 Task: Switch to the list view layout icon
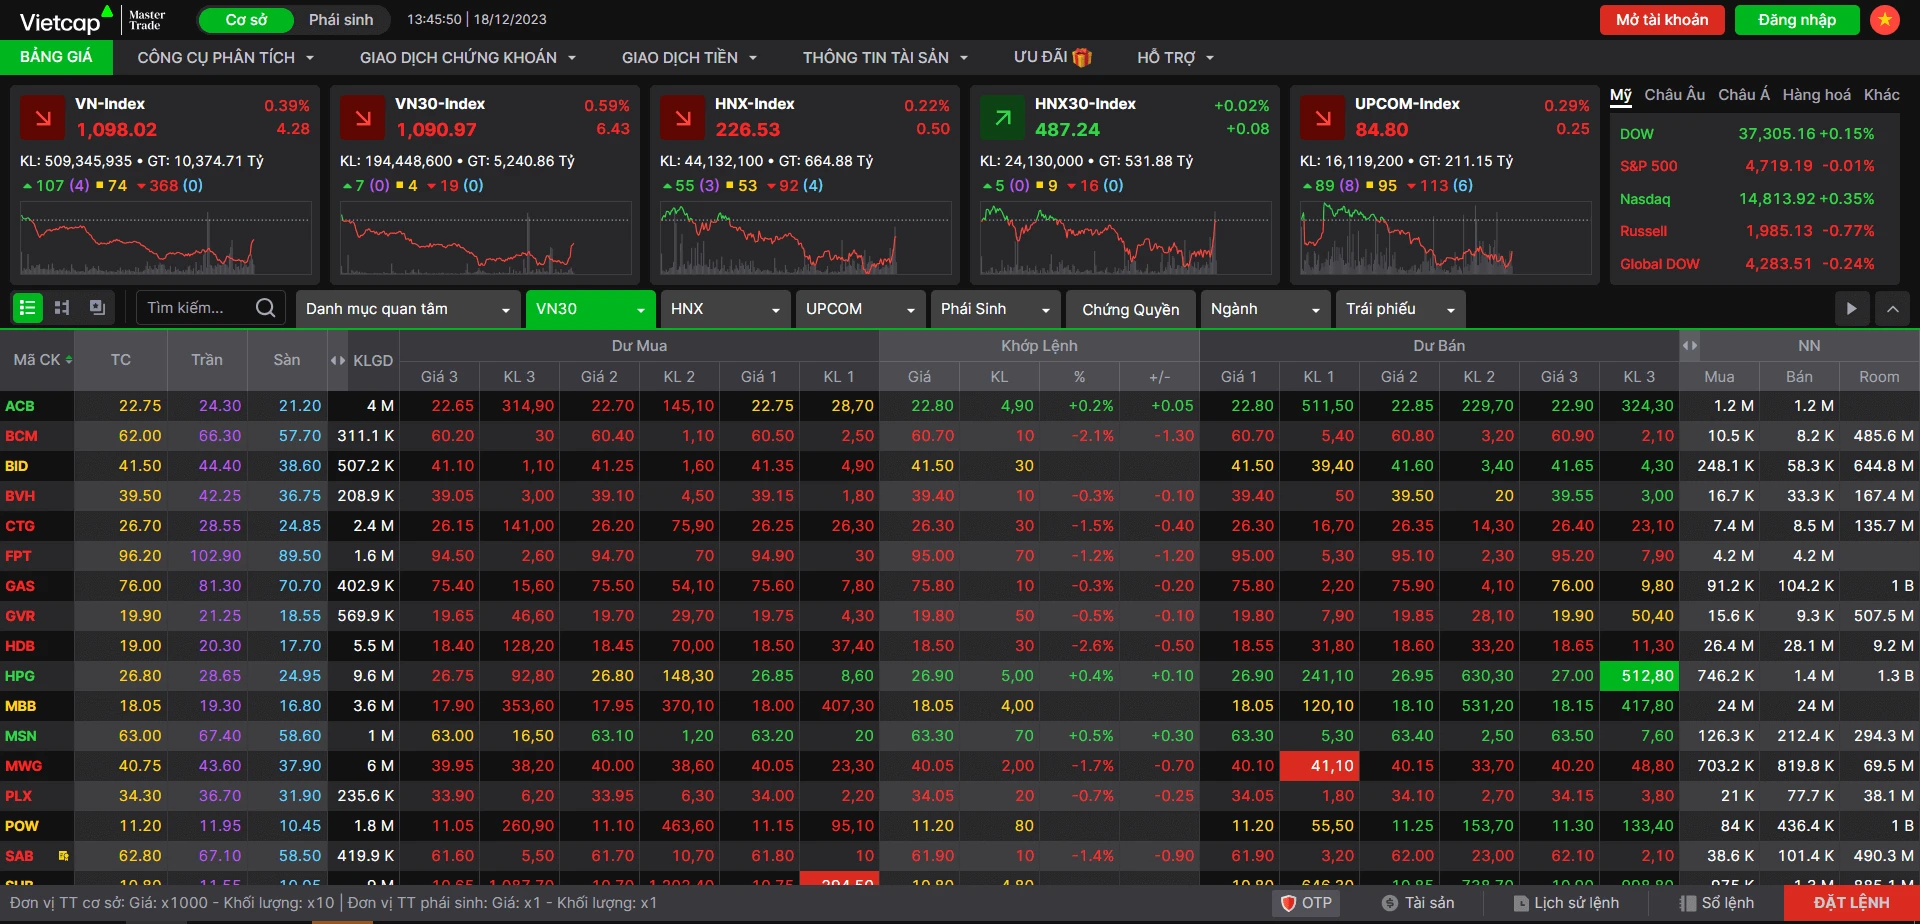pos(28,308)
